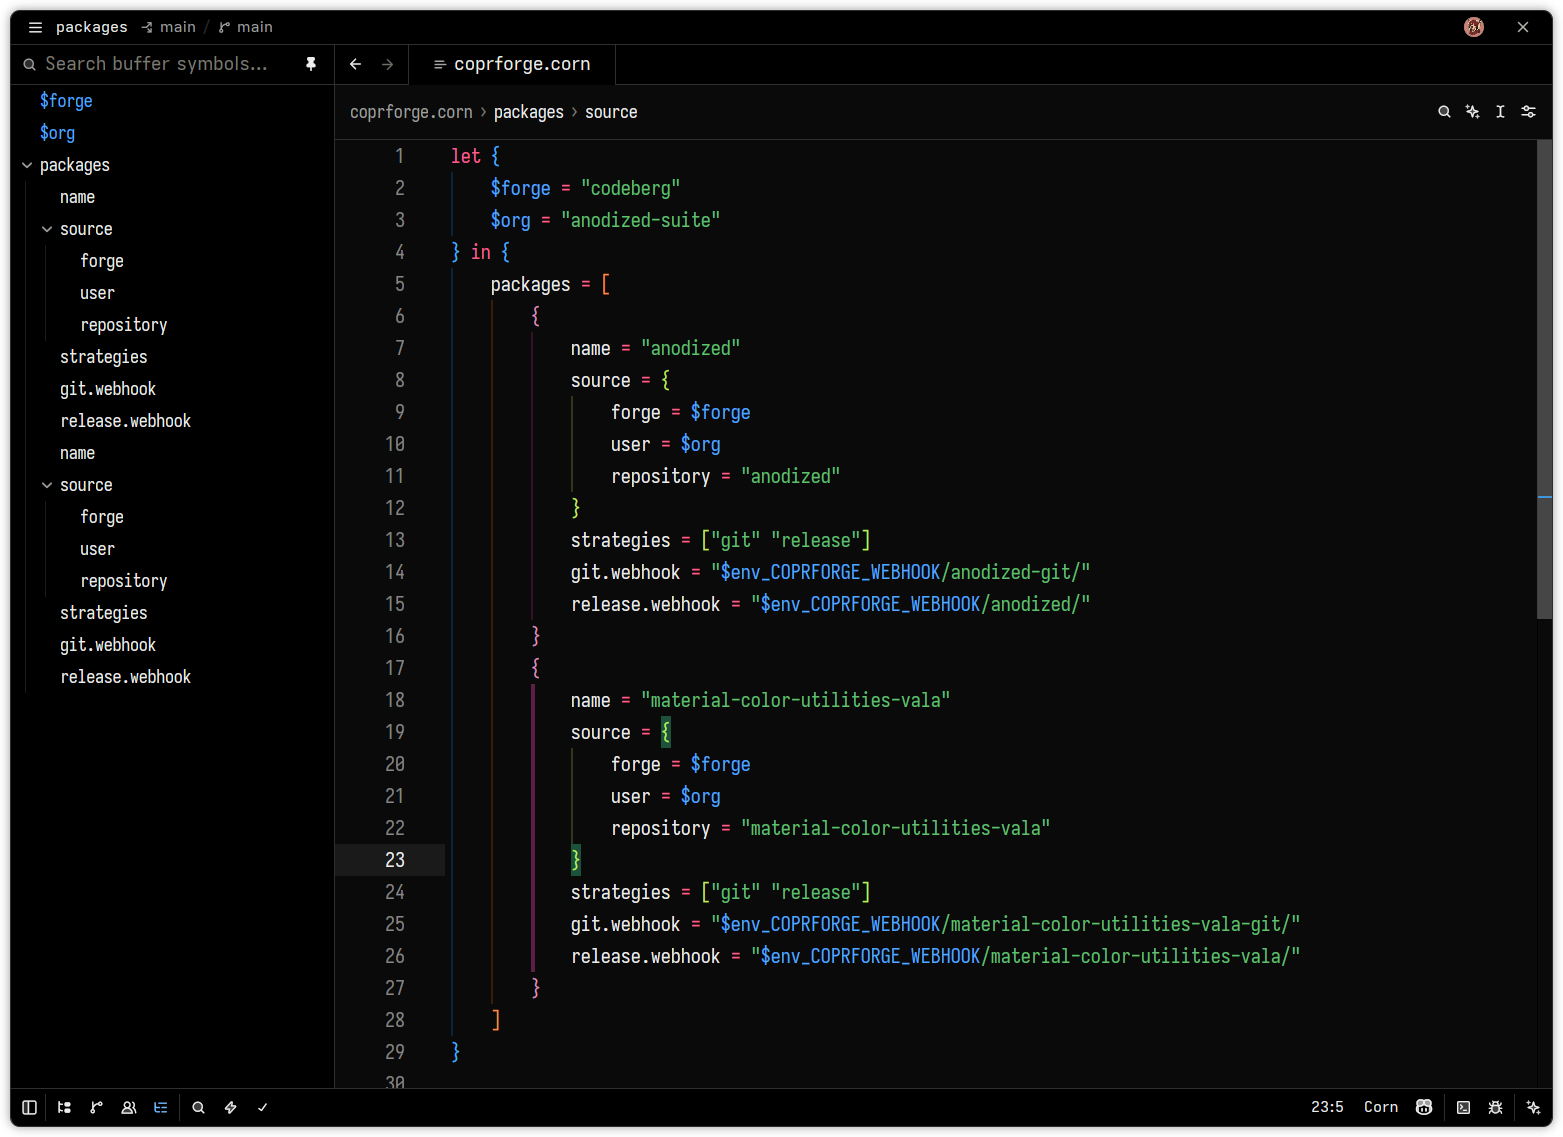Click the packages project name in title bar
The width and height of the screenshot is (1563, 1137).
(x=92, y=27)
